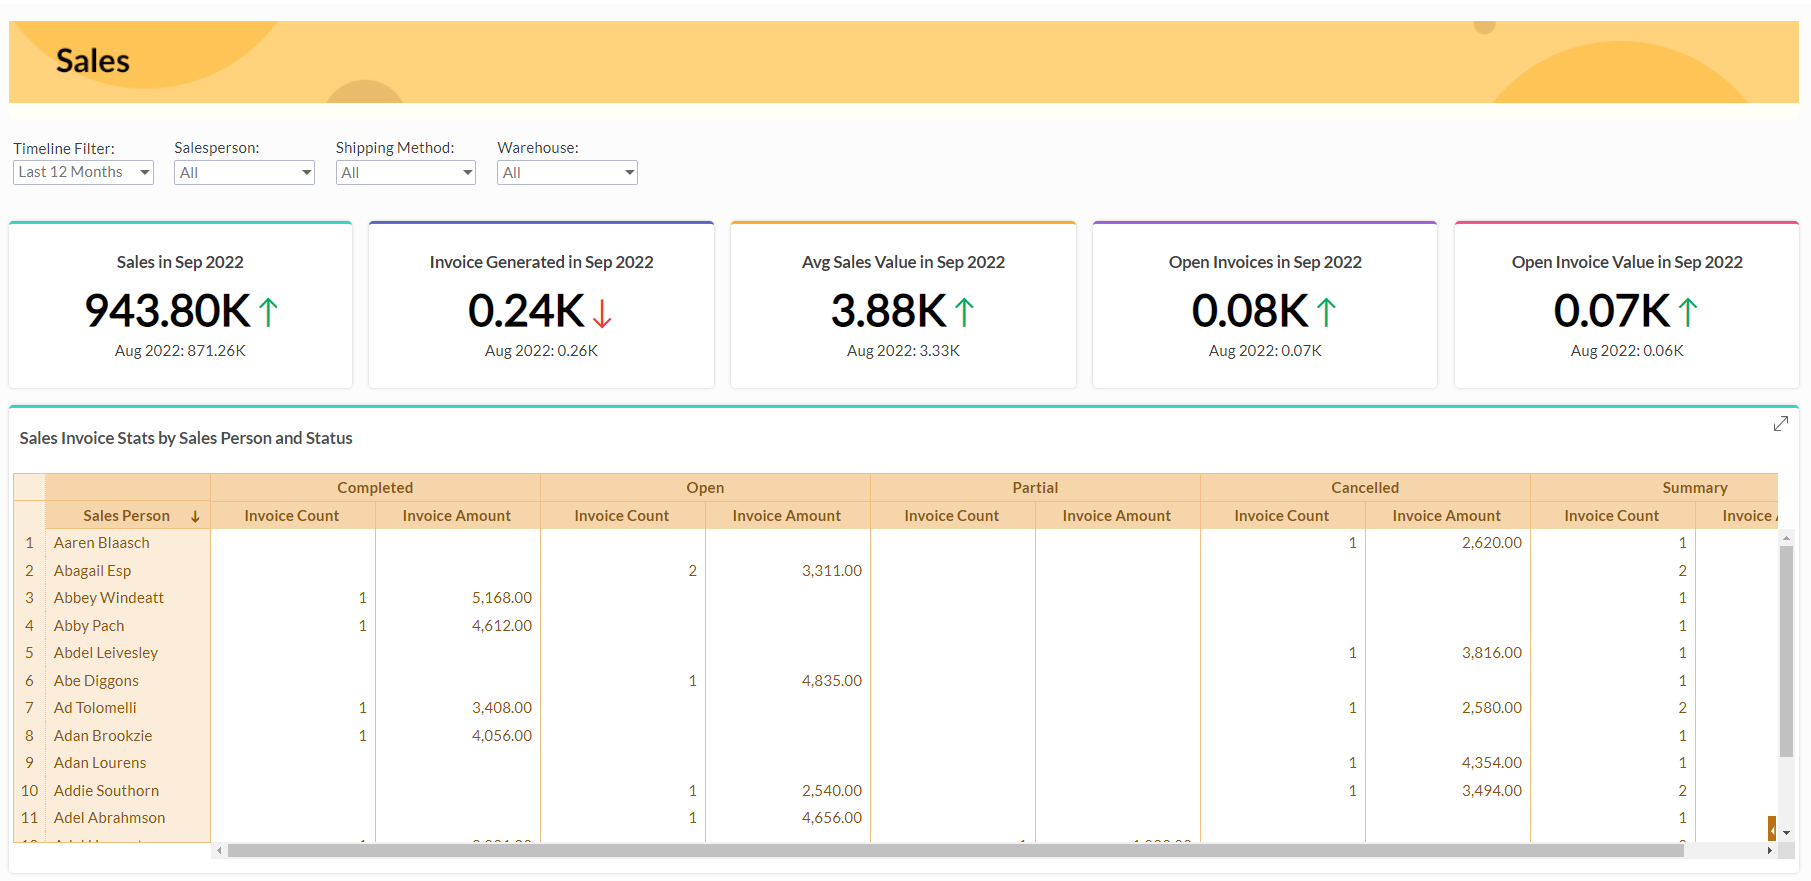Click the Partial group header
Viewport: 1811px width, 881px height.
coord(1035,488)
